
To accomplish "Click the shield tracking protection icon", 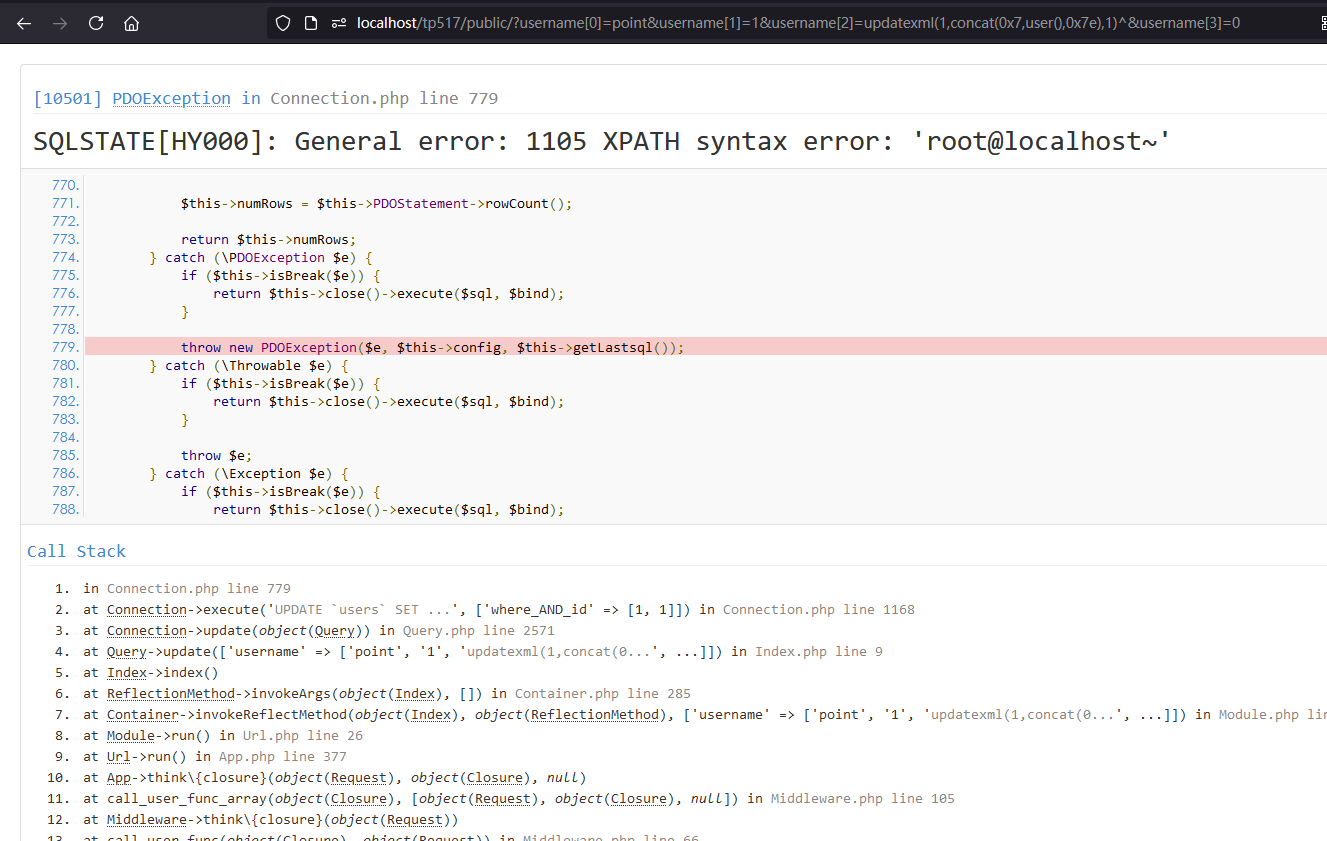I will (283, 23).
